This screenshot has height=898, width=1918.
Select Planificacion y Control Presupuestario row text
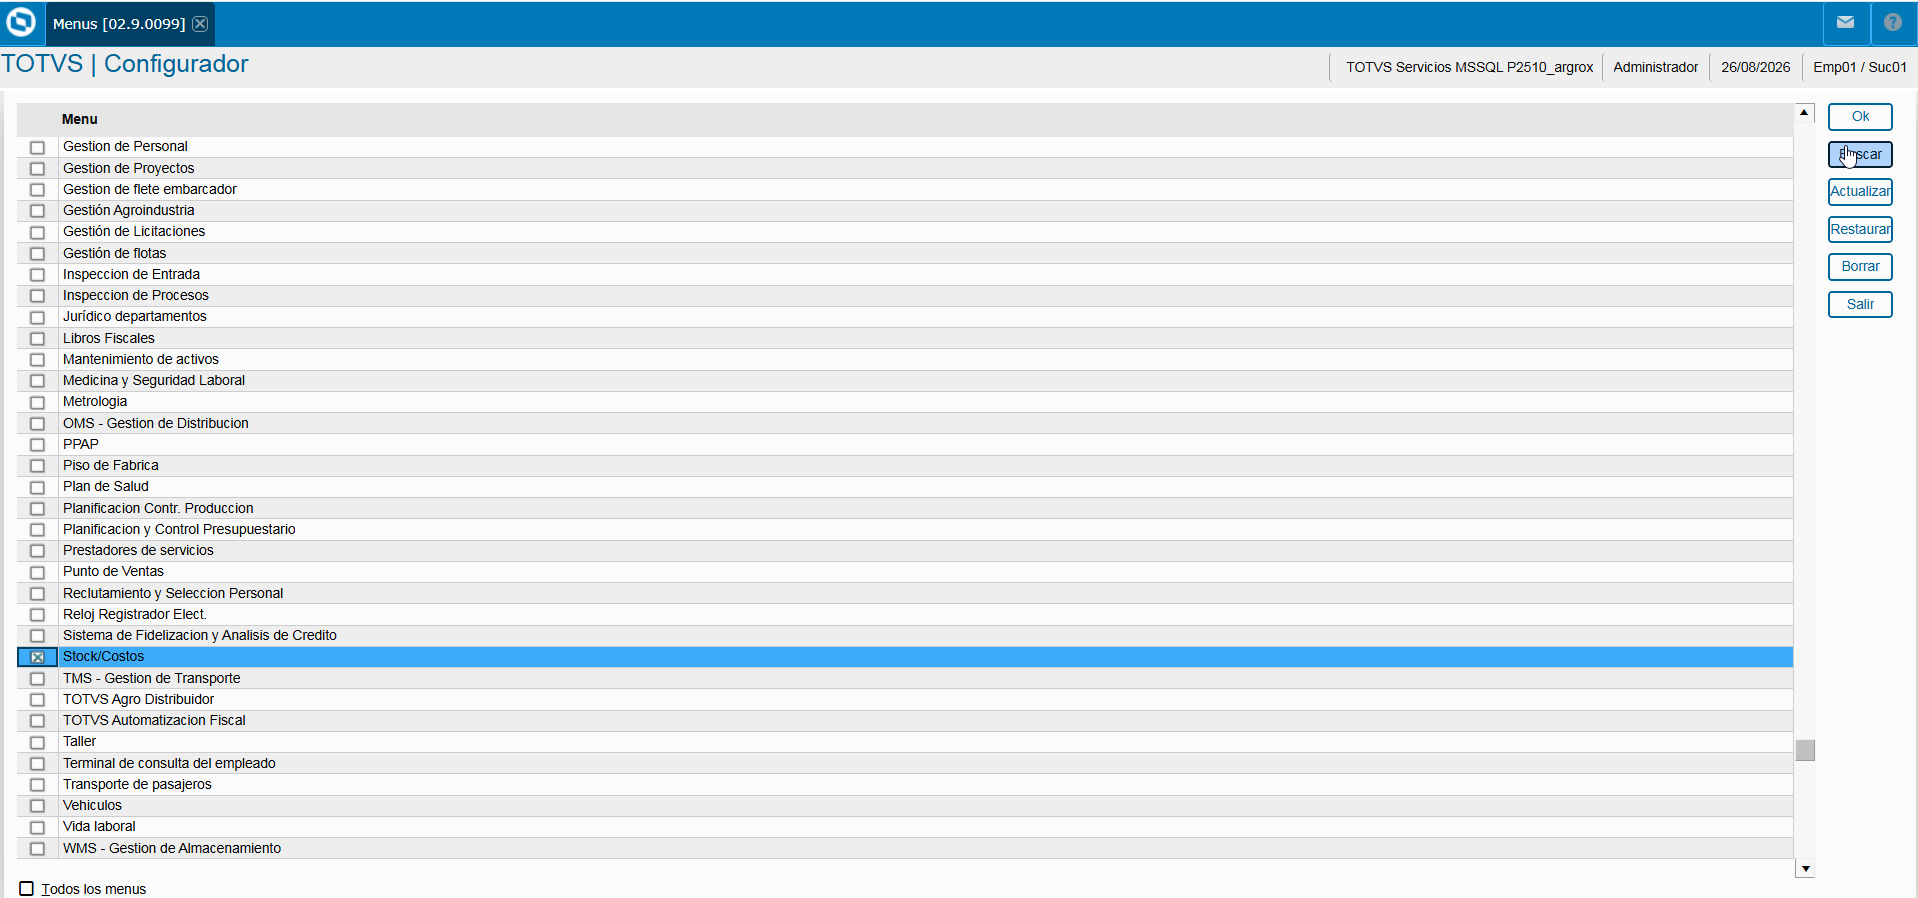(179, 529)
